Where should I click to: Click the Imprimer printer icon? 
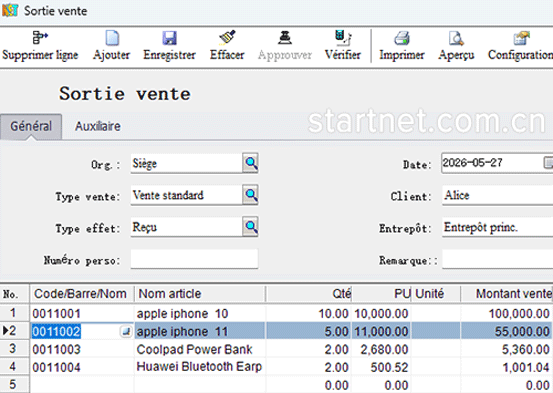pos(402,38)
